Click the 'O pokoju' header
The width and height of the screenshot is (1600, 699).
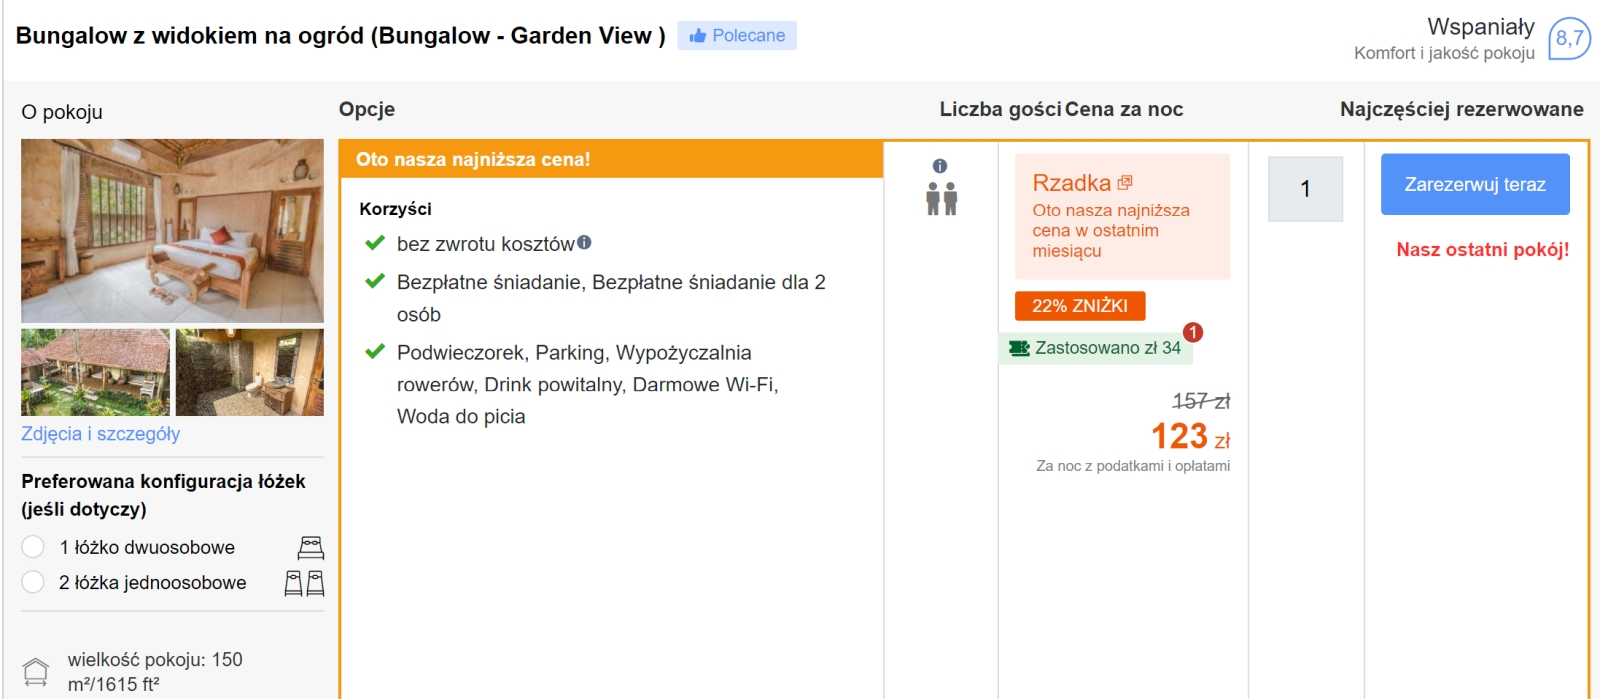point(62,112)
